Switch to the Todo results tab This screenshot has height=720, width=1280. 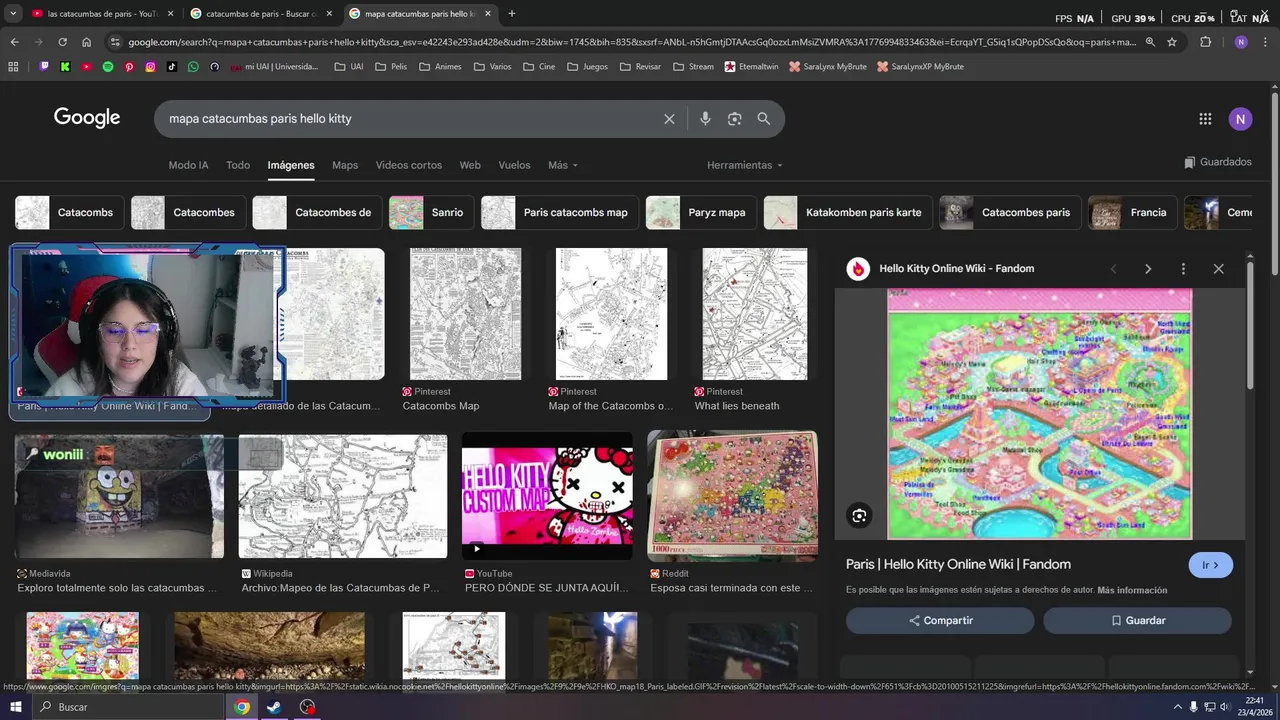pos(238,165)
